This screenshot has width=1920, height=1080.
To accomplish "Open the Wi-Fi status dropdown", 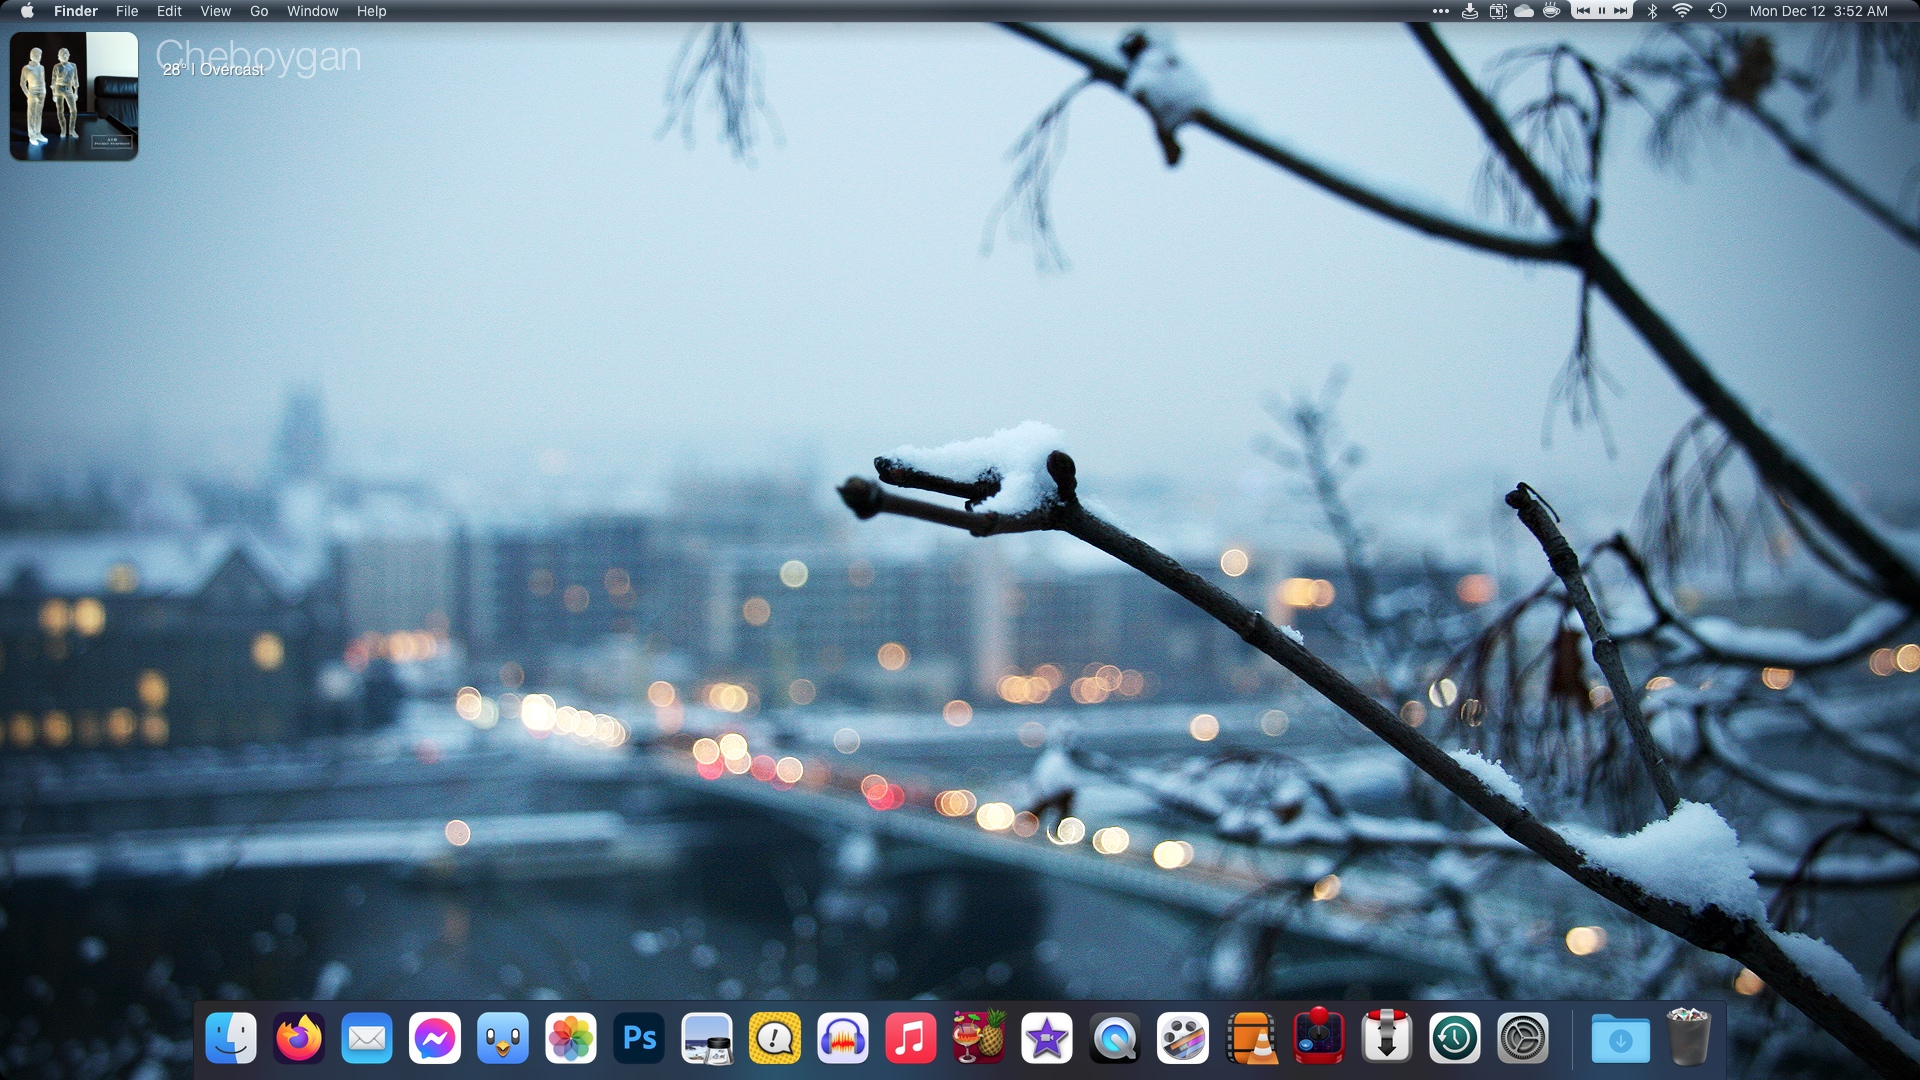I will [x=1683, y=11].
